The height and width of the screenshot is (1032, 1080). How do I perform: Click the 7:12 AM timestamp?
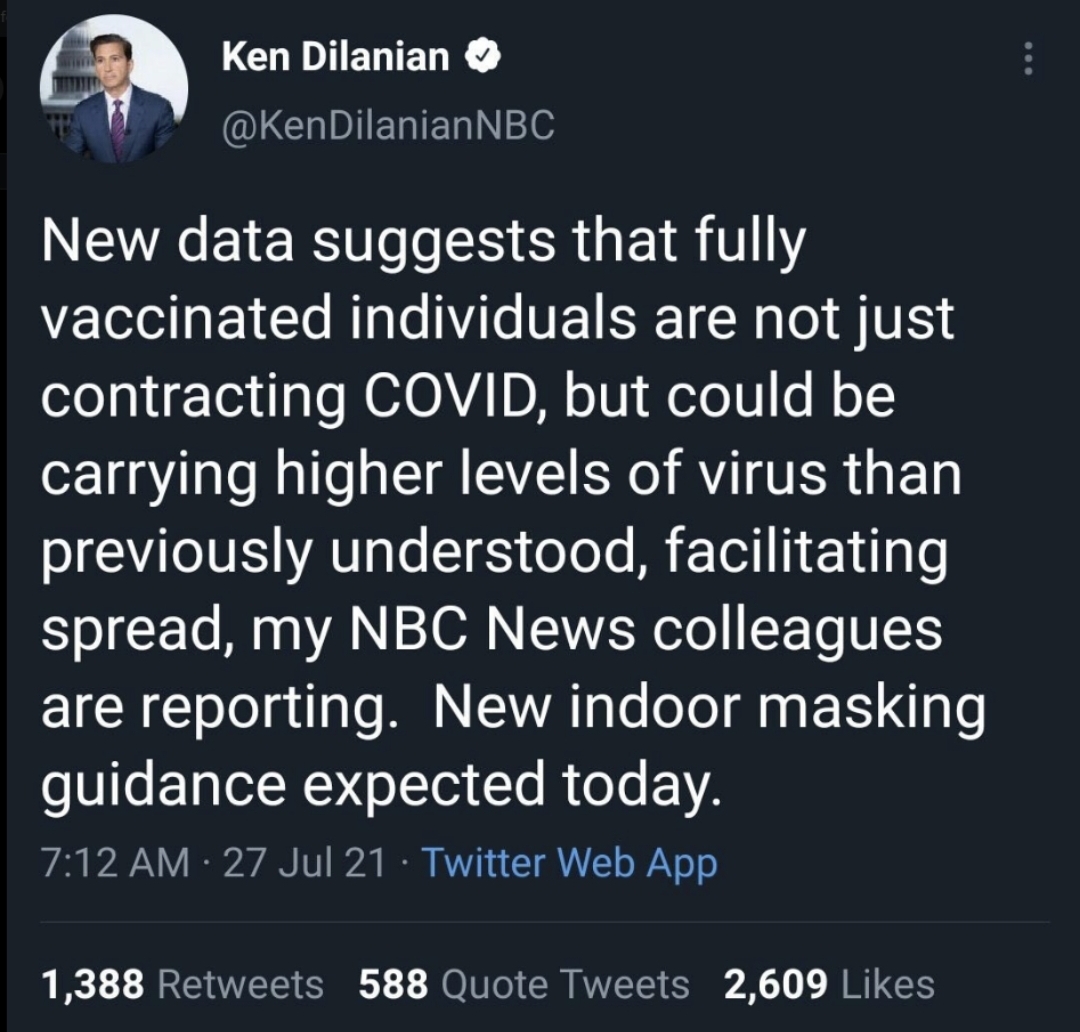(114, 862)
